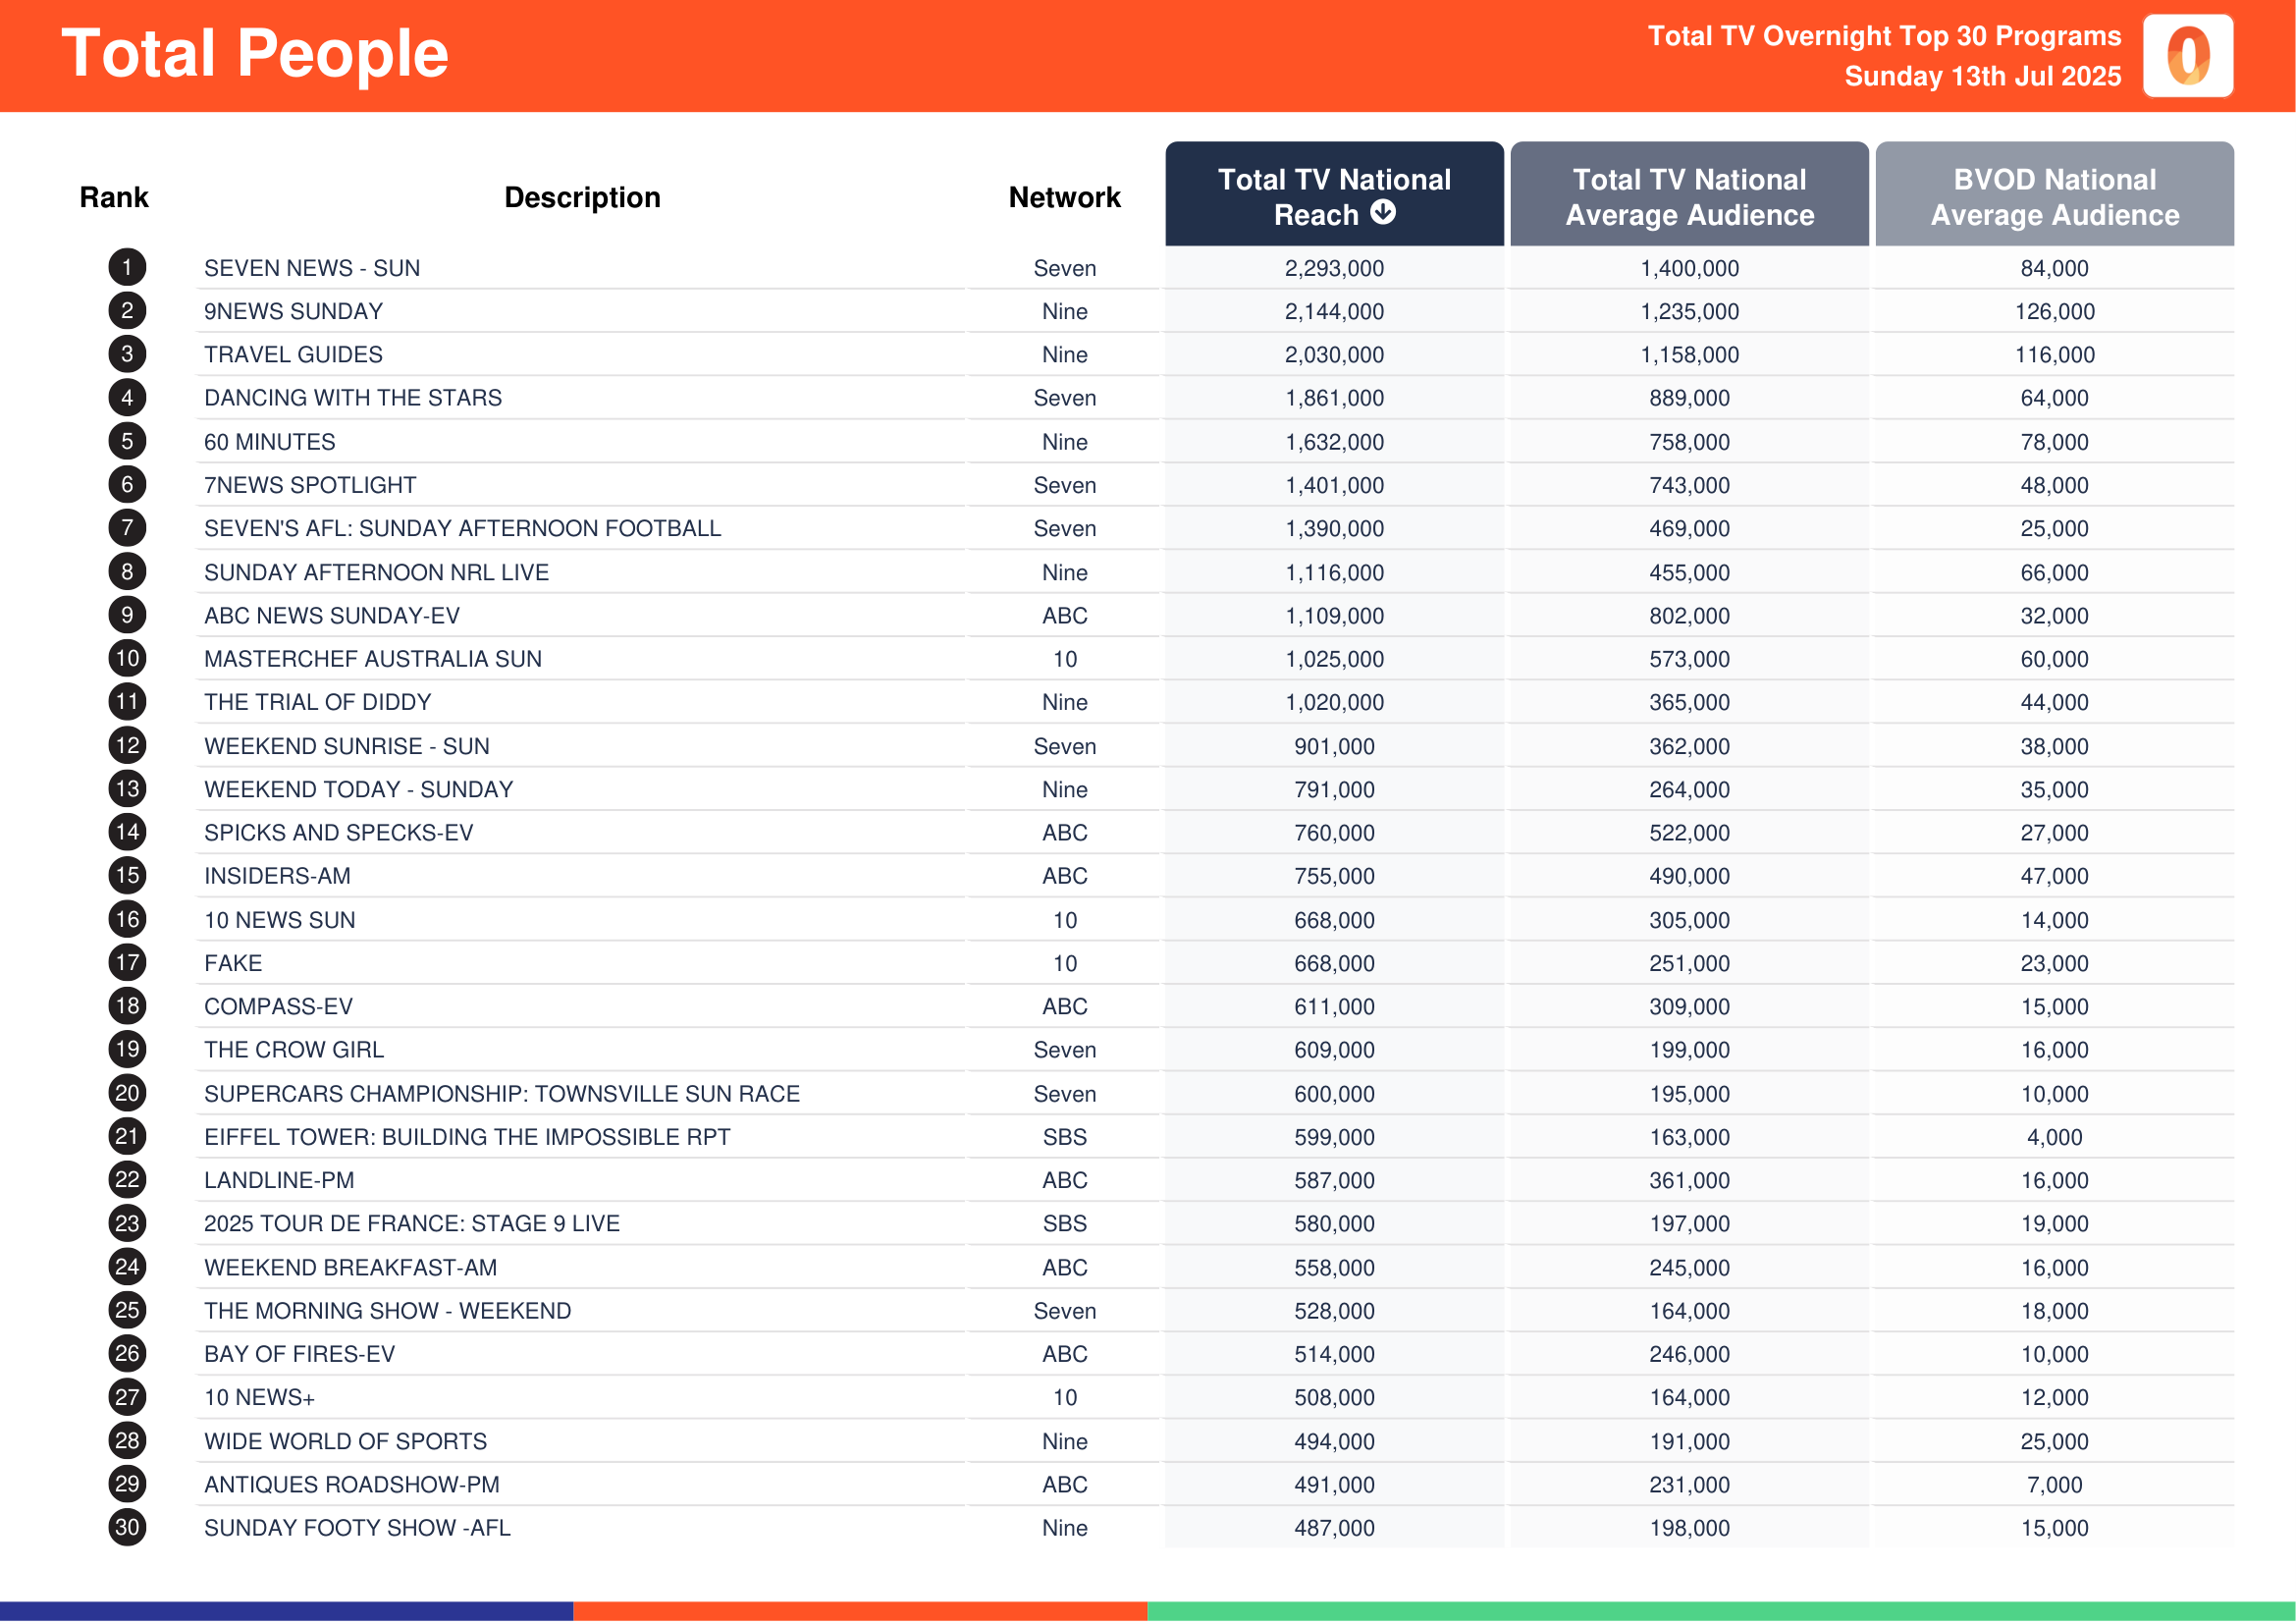Select the Total TV National Average Audience header
The image size is (2296, 1624).
click(1689, 195)
